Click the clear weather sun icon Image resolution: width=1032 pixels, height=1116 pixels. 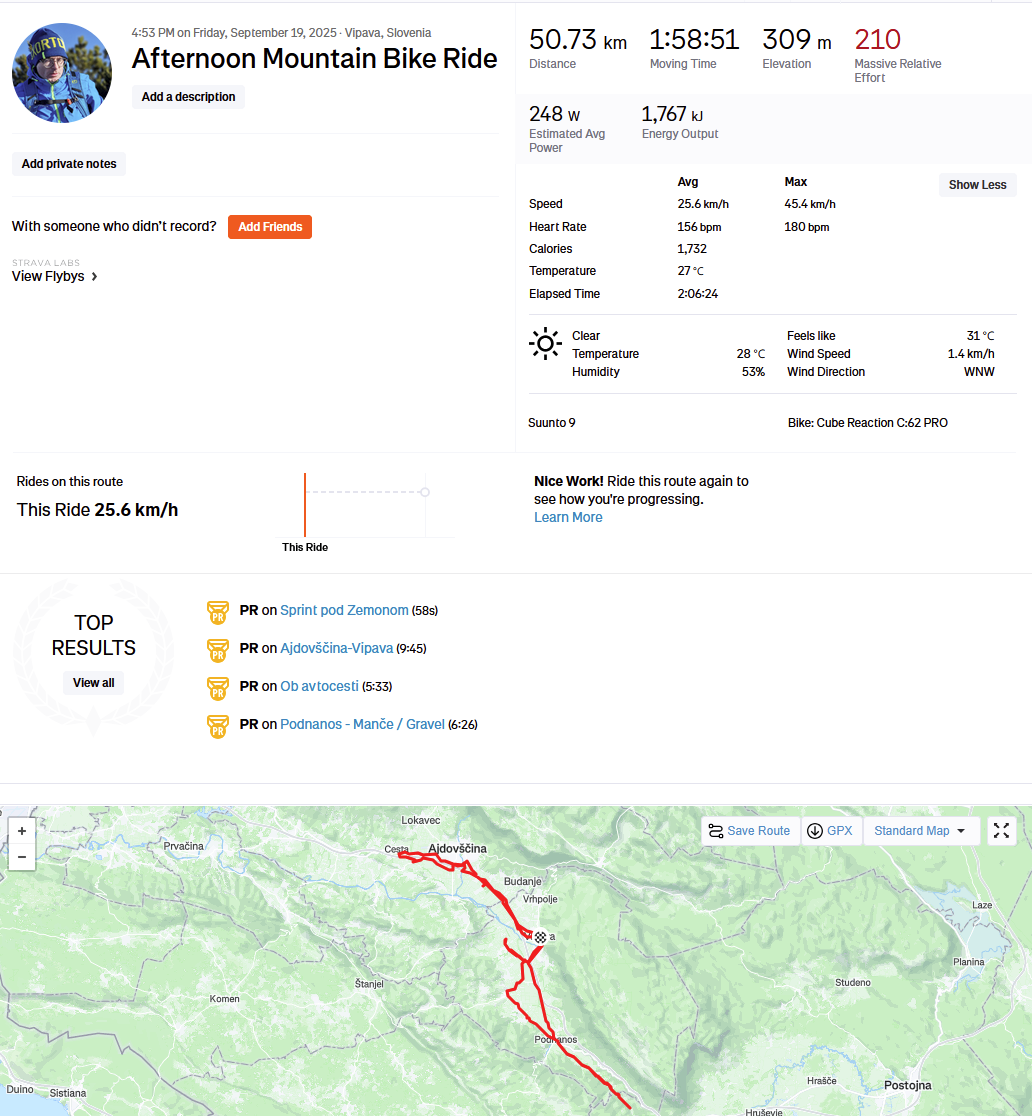click(x=545, y=344)
